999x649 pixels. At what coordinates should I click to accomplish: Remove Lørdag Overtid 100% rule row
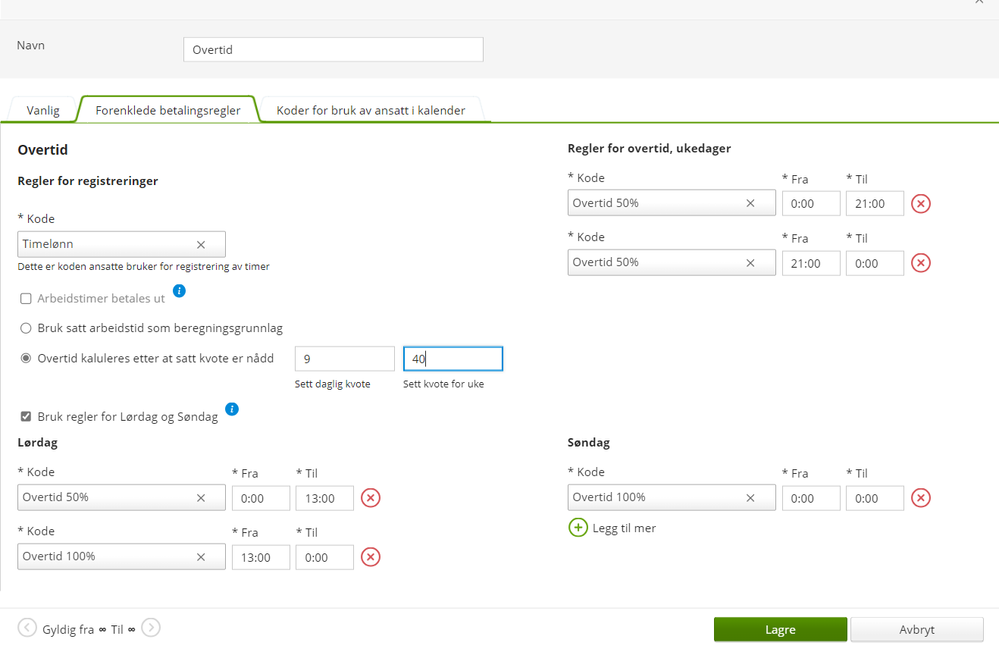(371, 557)
